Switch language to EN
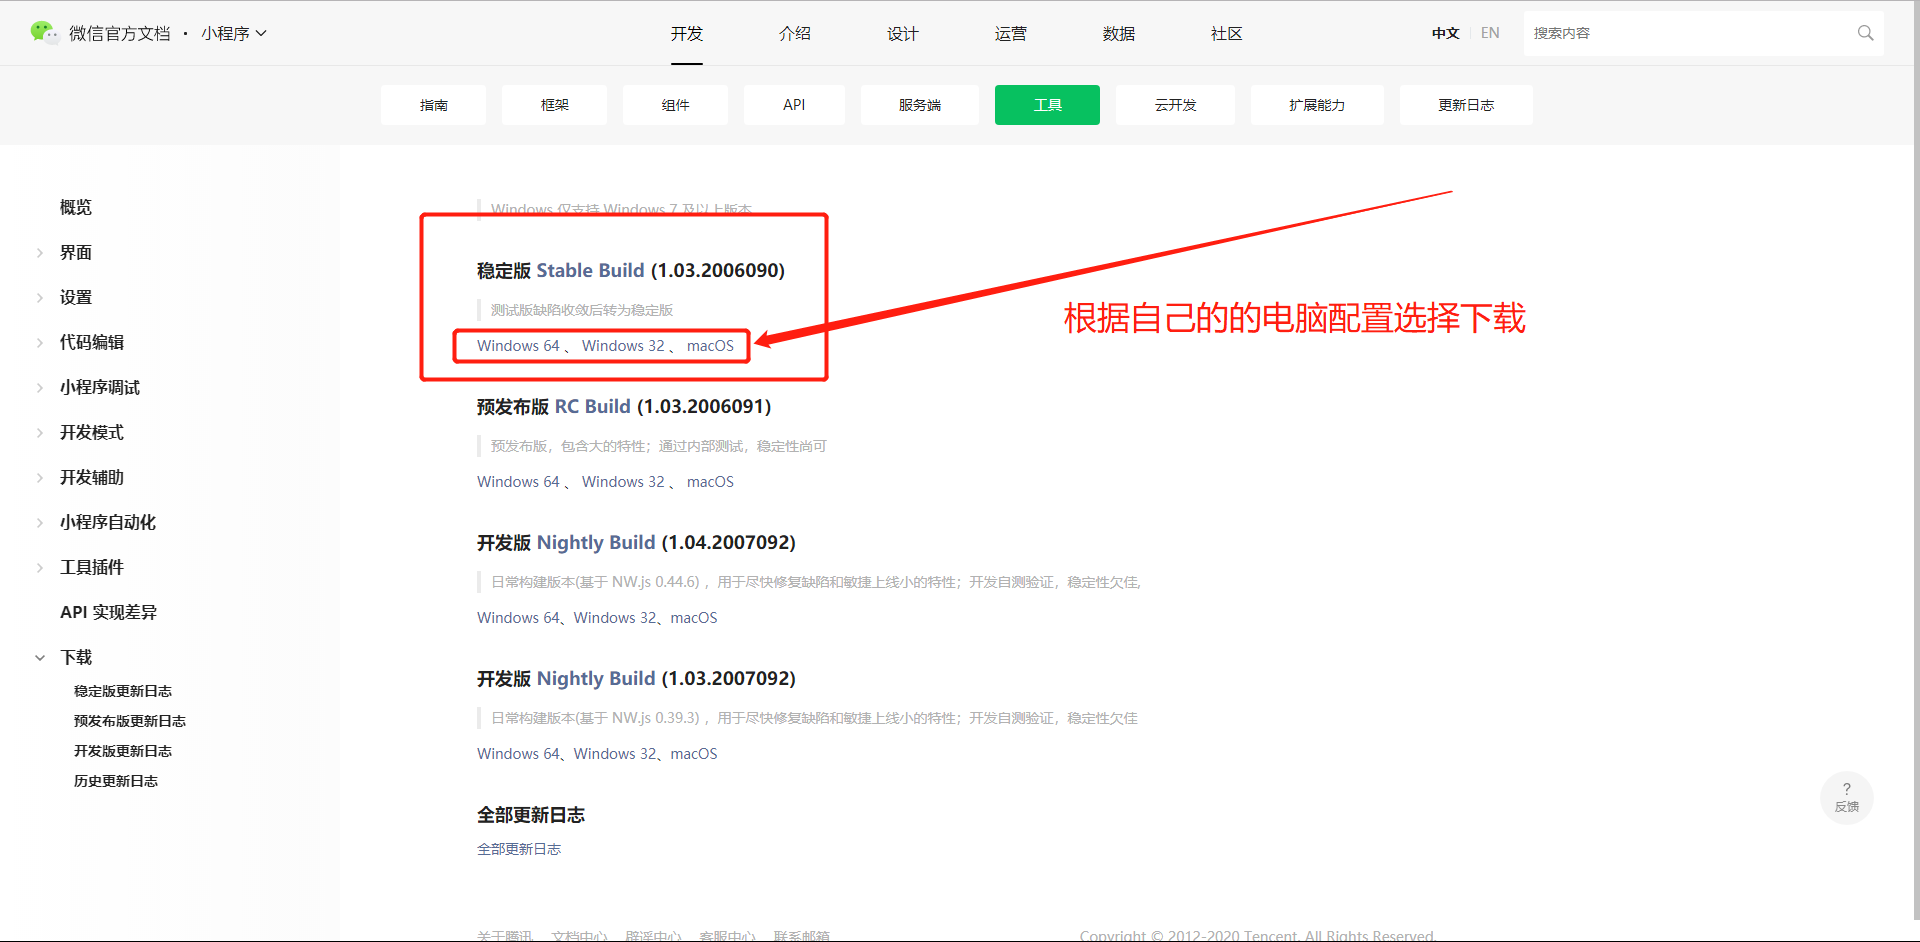Viewport: 1920px width, 942px height. [x=1490, y=33]
